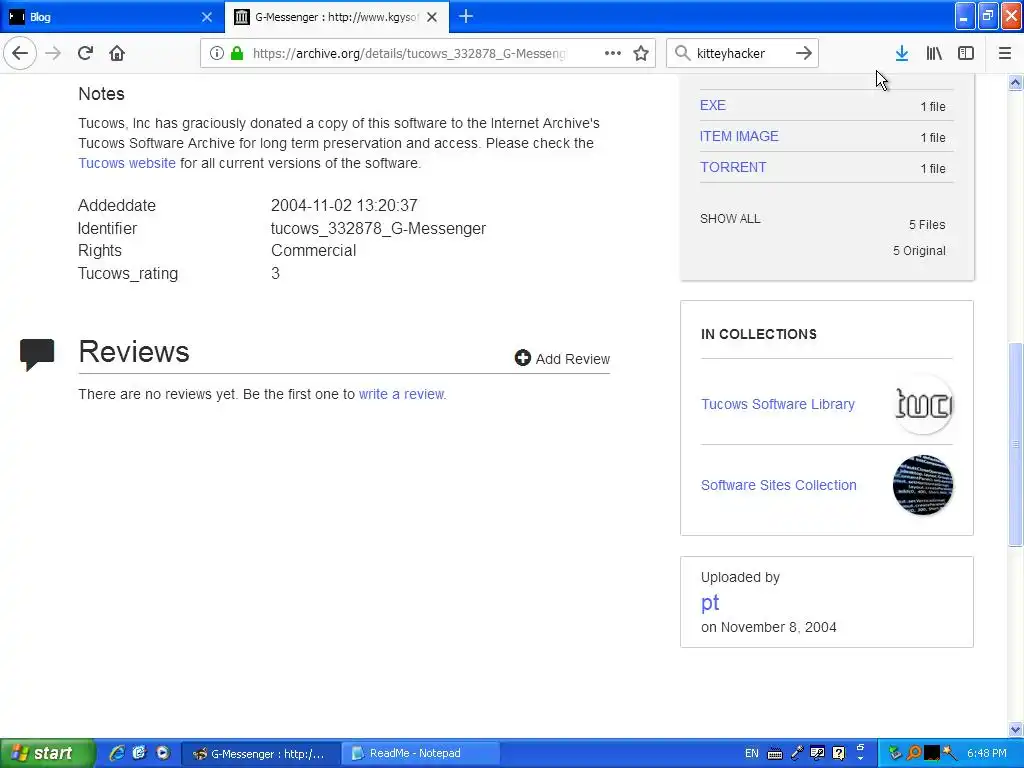Click the scrollbar down arrow

(1016, 729)
